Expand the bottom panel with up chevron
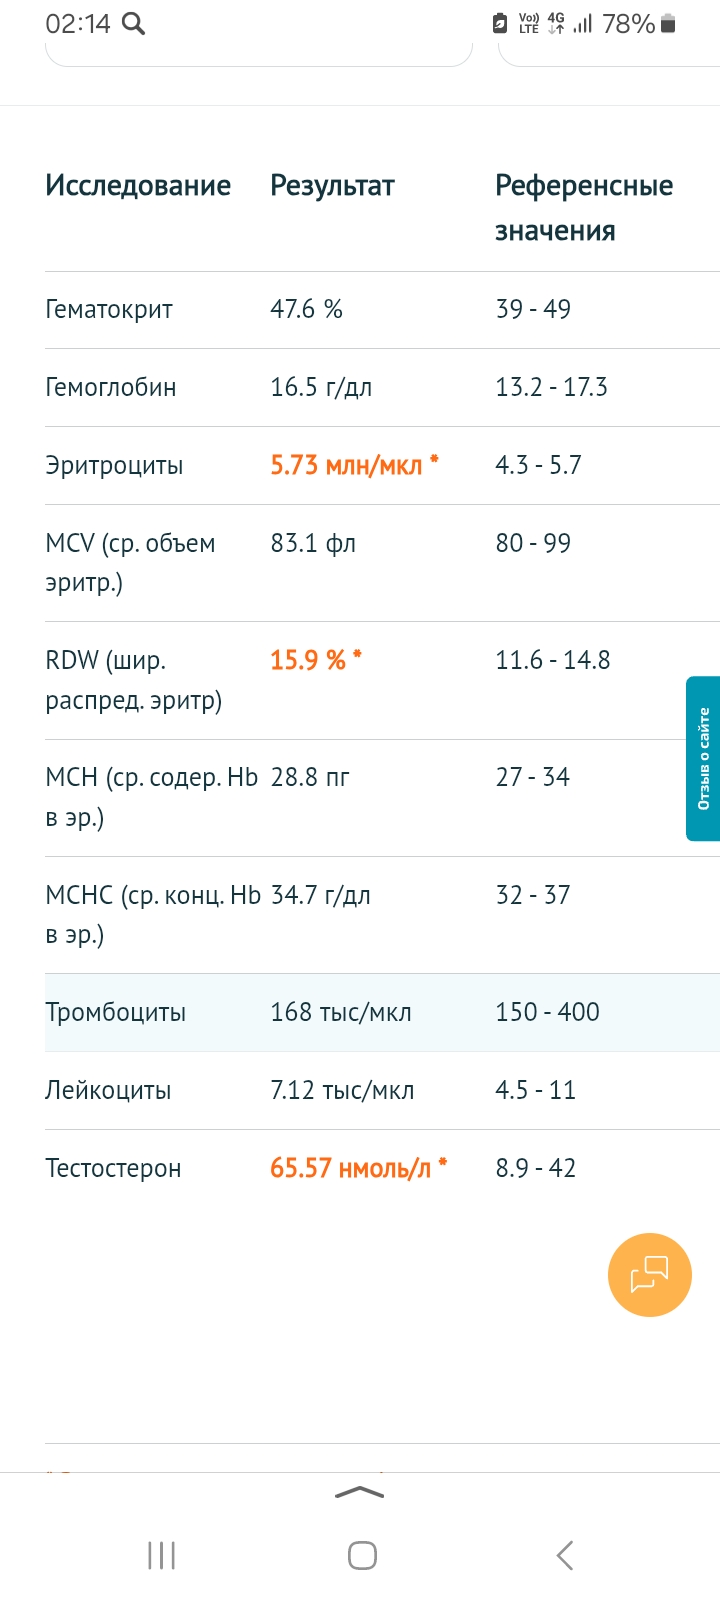This screenshot has height=1600, width=720. pos(360,1492)
